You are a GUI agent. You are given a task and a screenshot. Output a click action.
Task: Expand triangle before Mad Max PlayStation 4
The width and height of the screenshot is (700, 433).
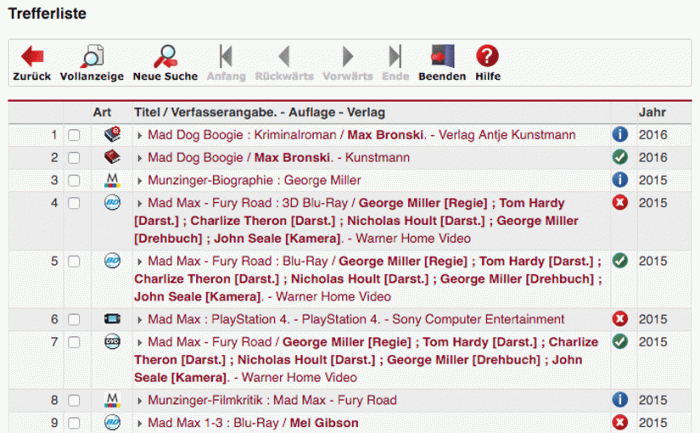point(139,320)
